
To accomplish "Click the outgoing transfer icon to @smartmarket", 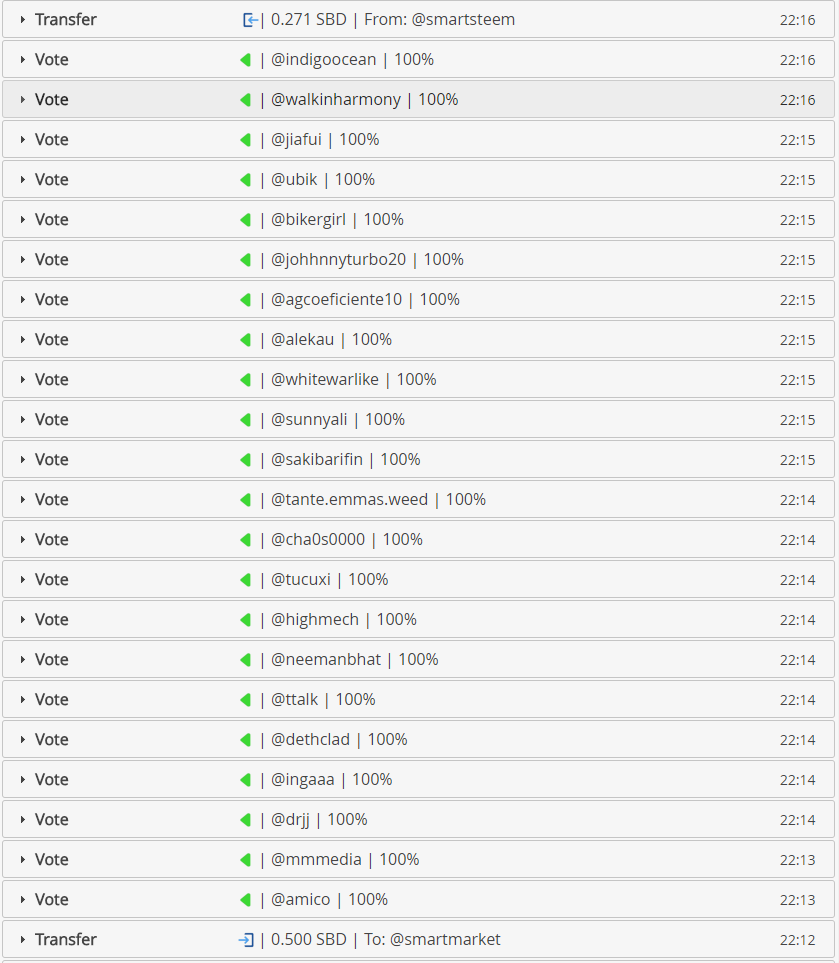I will [x=246, y=940].
